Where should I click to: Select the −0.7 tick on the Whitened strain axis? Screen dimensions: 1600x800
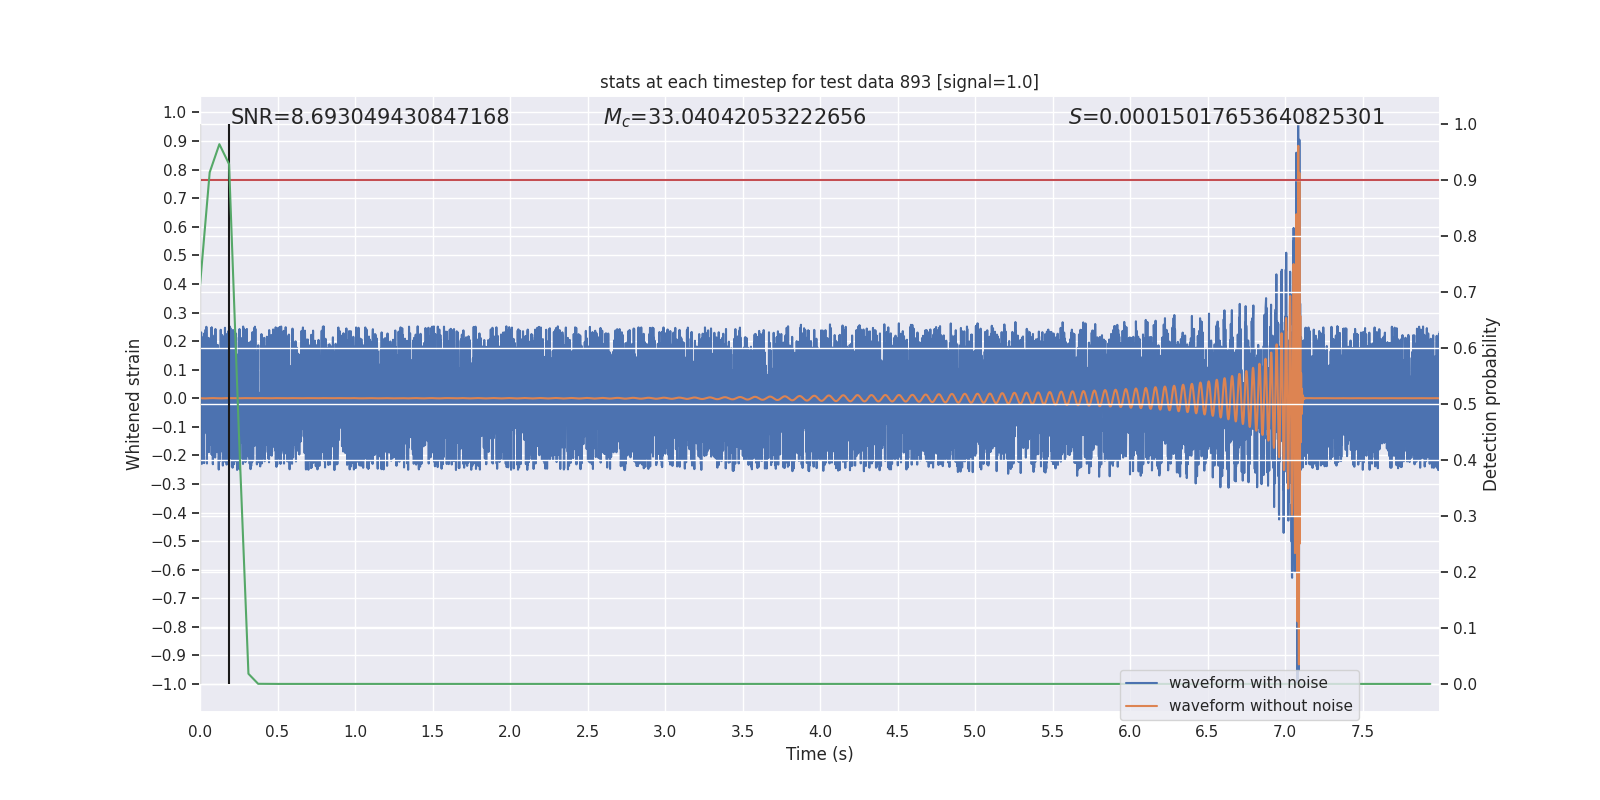point(169,599)
